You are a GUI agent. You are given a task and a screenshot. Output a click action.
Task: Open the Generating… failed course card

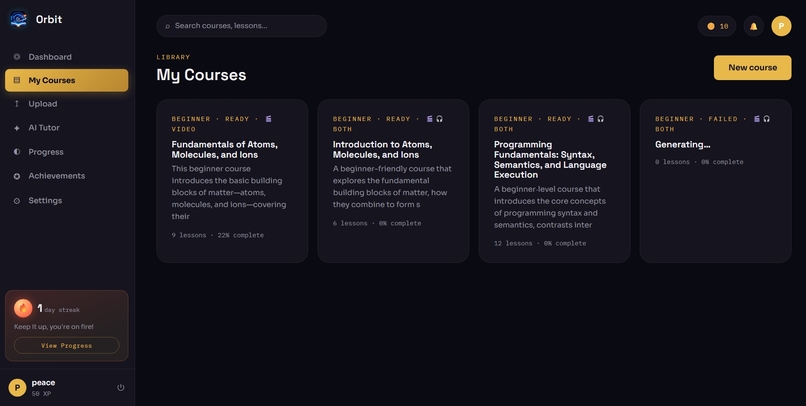tap(716, 181)
